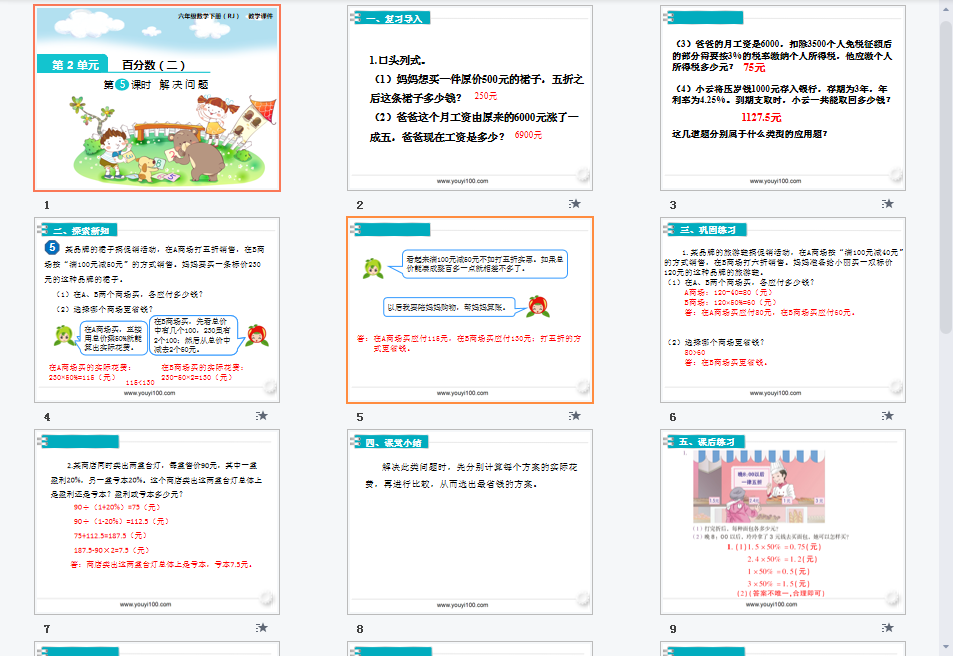Screen dimensions: 953x656
Task: Click the animation star beneath slide 5
Action: 574,416
